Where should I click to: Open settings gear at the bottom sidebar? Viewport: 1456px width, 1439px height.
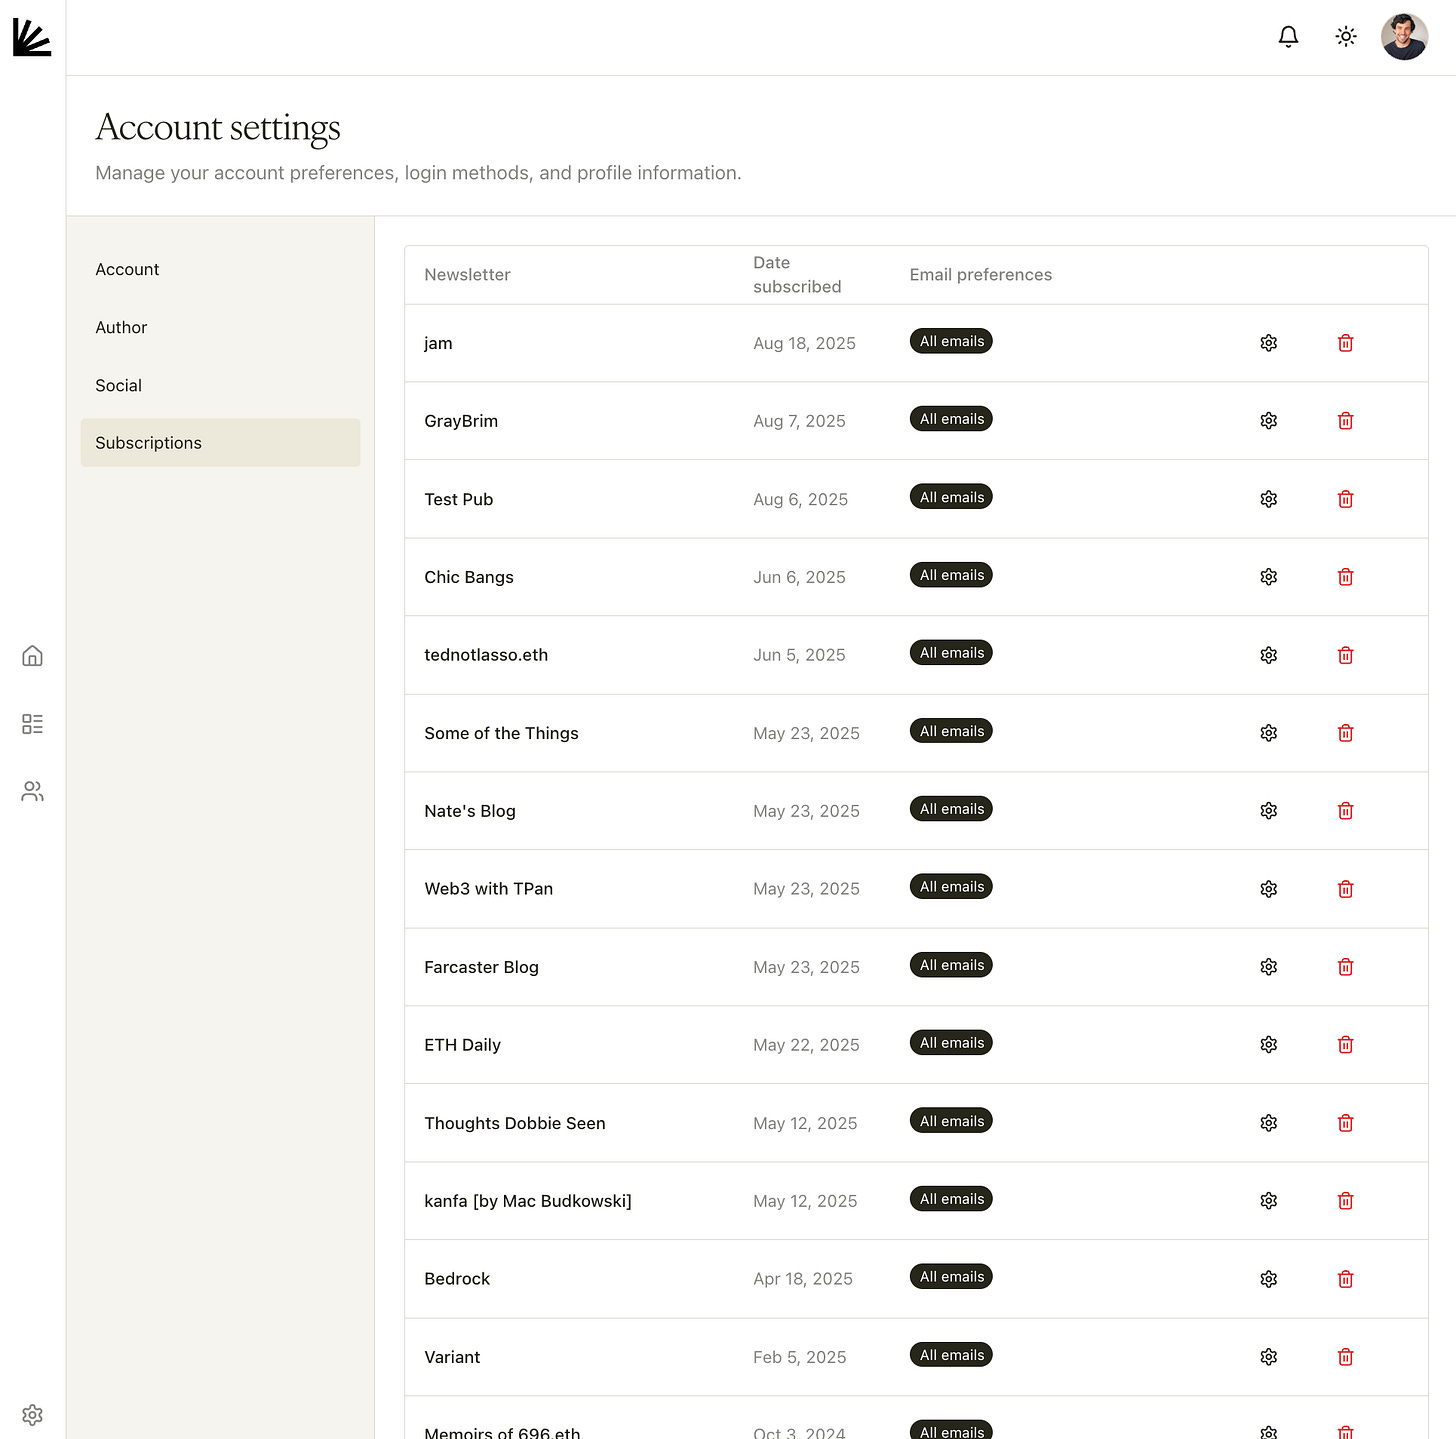[32, 1415]
